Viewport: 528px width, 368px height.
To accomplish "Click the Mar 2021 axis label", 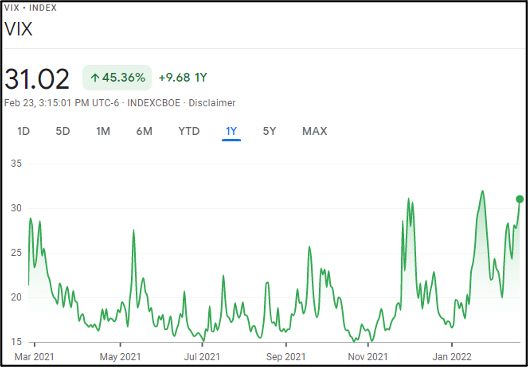I will pos(34,357).
